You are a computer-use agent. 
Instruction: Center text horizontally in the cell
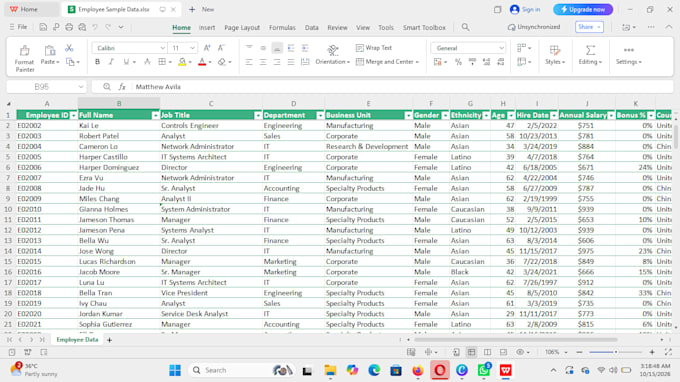pos(263,62)
